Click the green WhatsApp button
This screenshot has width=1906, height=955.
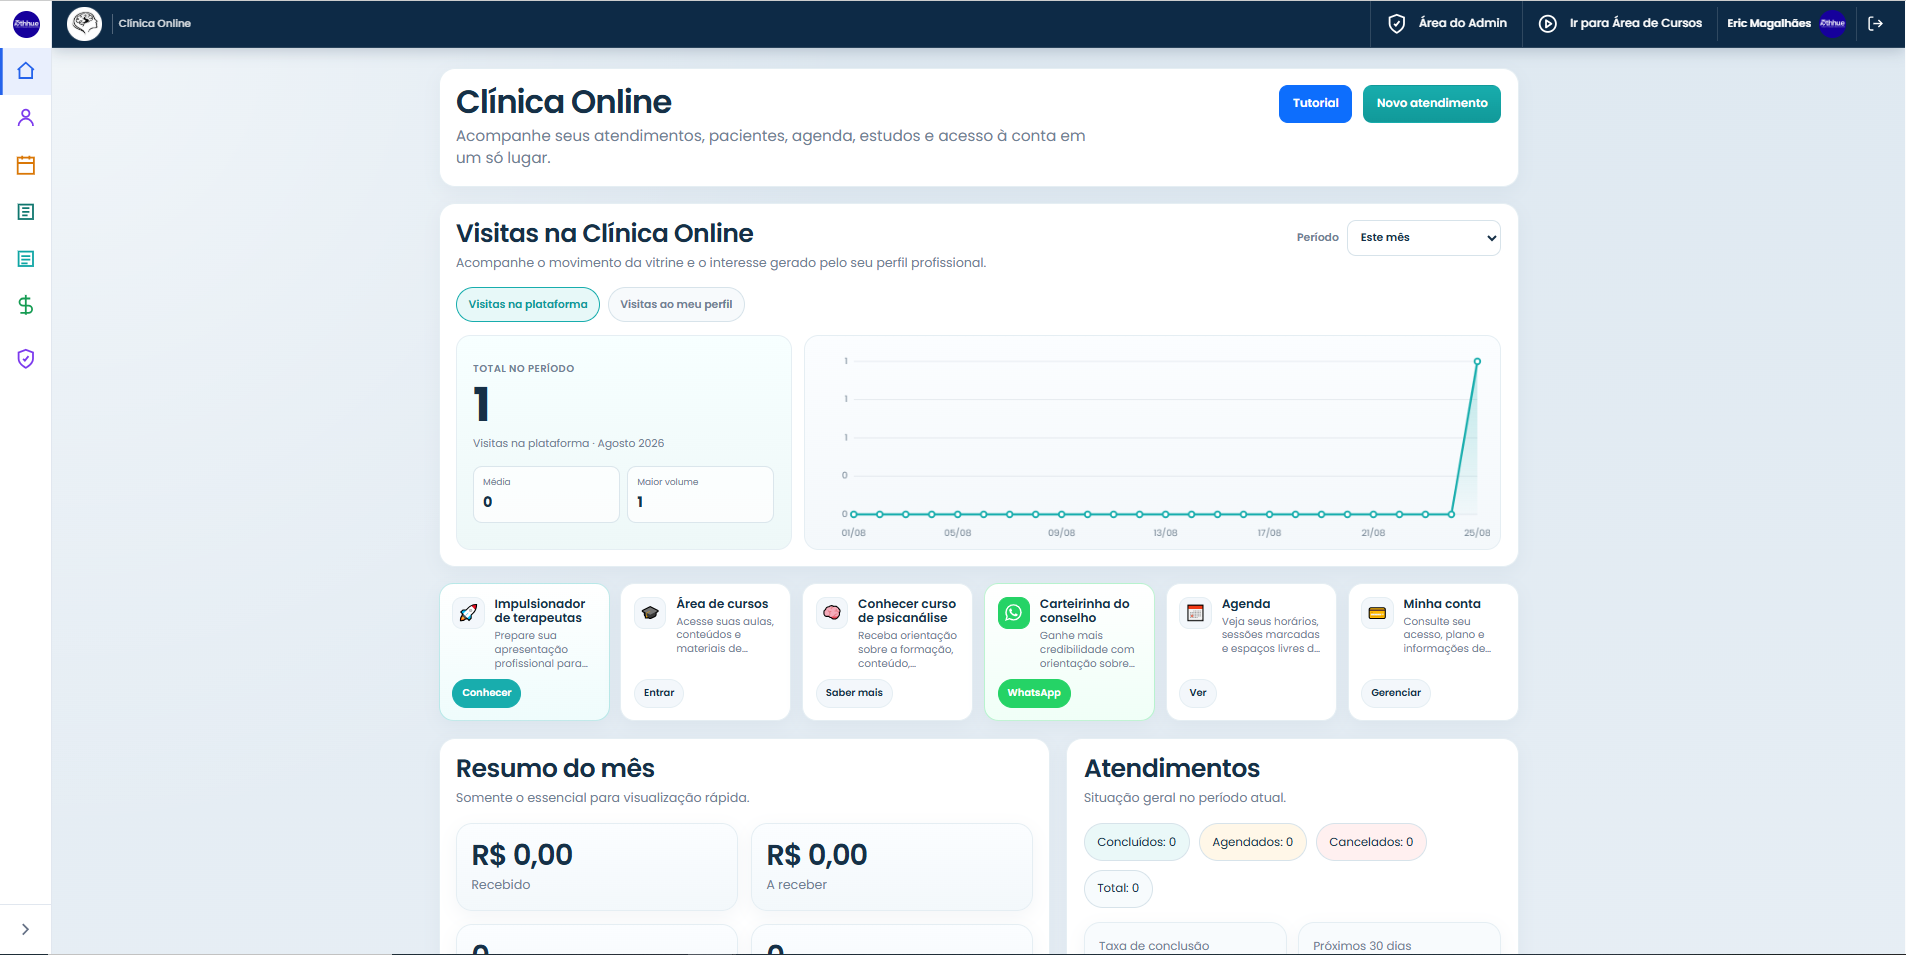pyautogui.click(x=1034, y=693)
